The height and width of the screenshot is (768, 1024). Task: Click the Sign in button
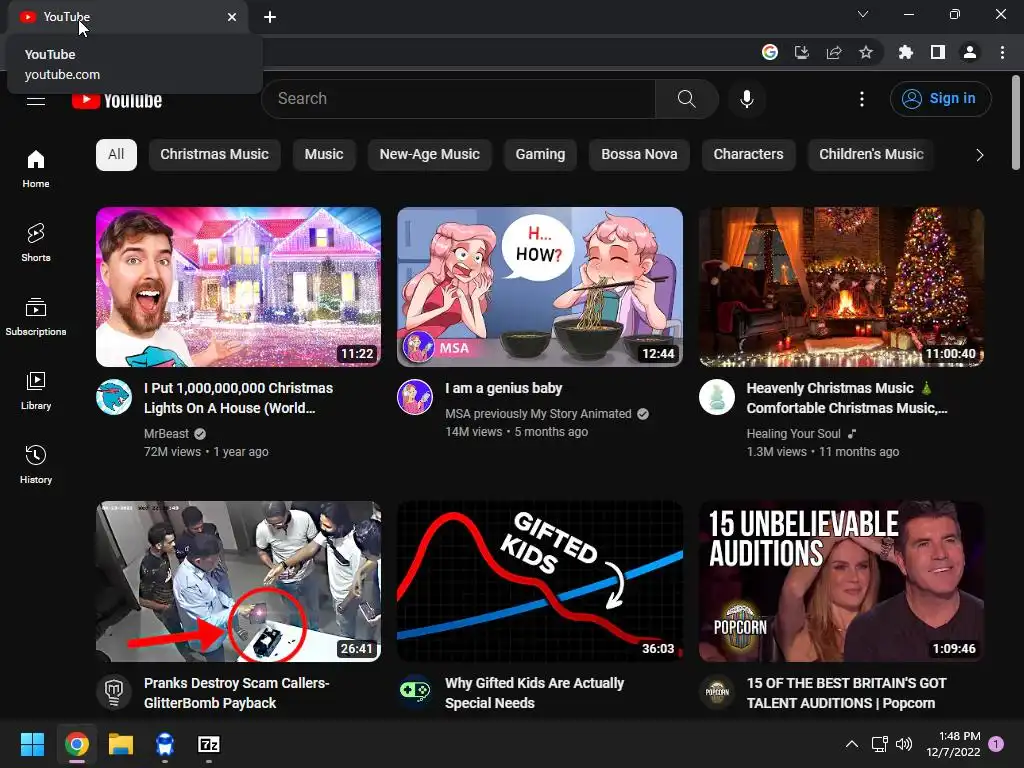[940, 99]
